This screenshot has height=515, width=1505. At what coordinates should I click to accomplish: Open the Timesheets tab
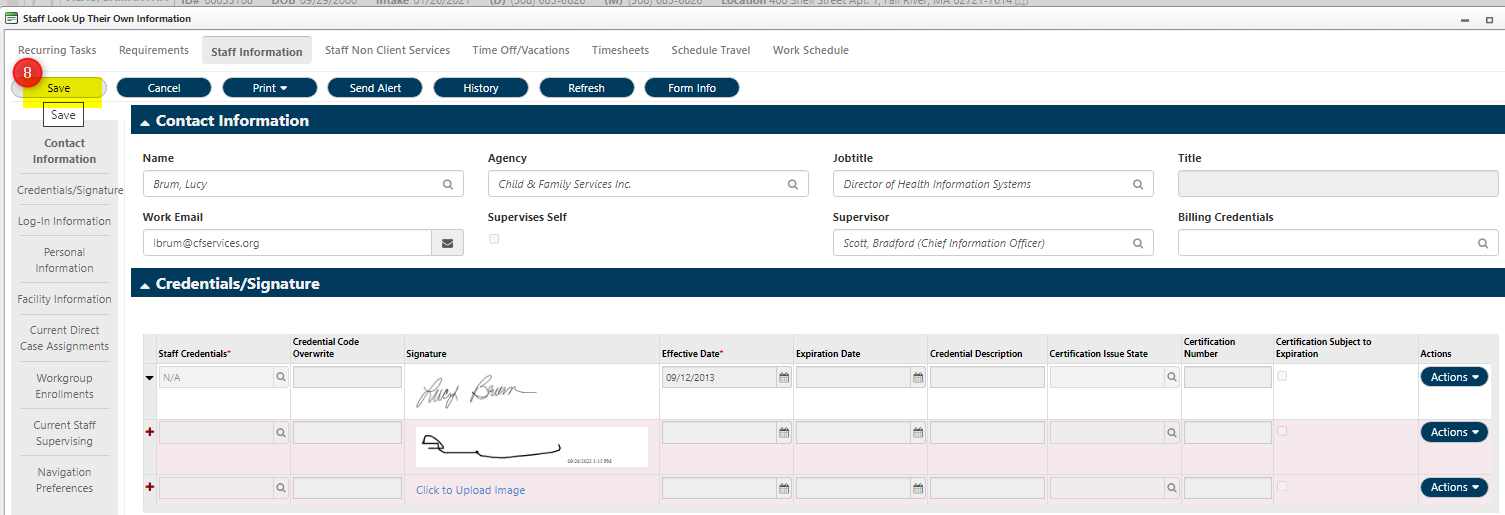[620, 50]
